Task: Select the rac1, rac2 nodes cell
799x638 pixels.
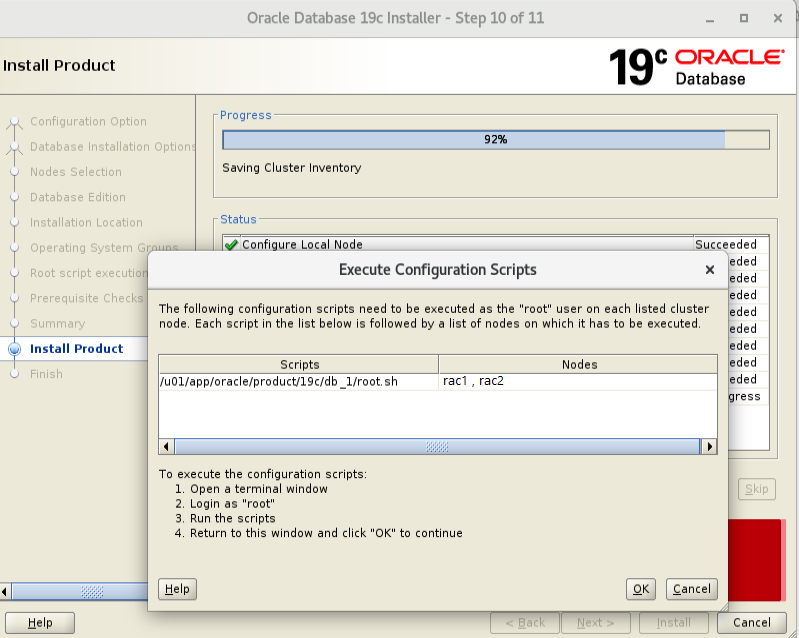Action: tap(474, 382)
